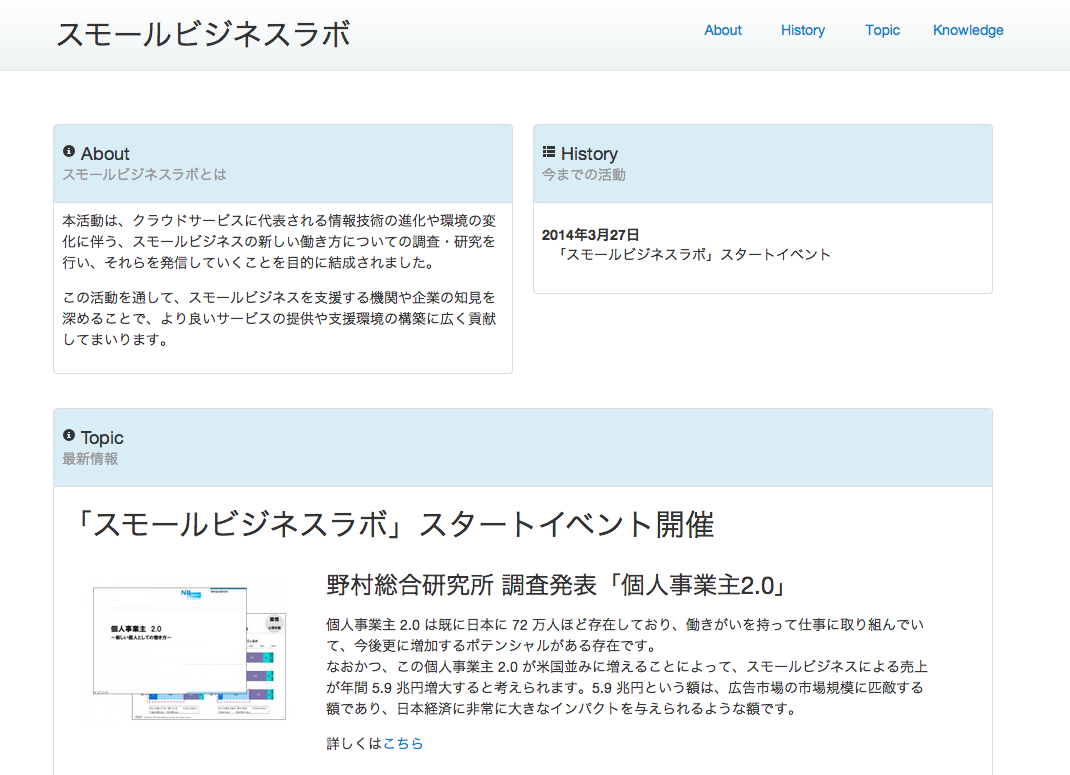Viewport: 1070px width, 775px height.
Task: Click the Topic panel heading text
Action: [x=102, y=438]
